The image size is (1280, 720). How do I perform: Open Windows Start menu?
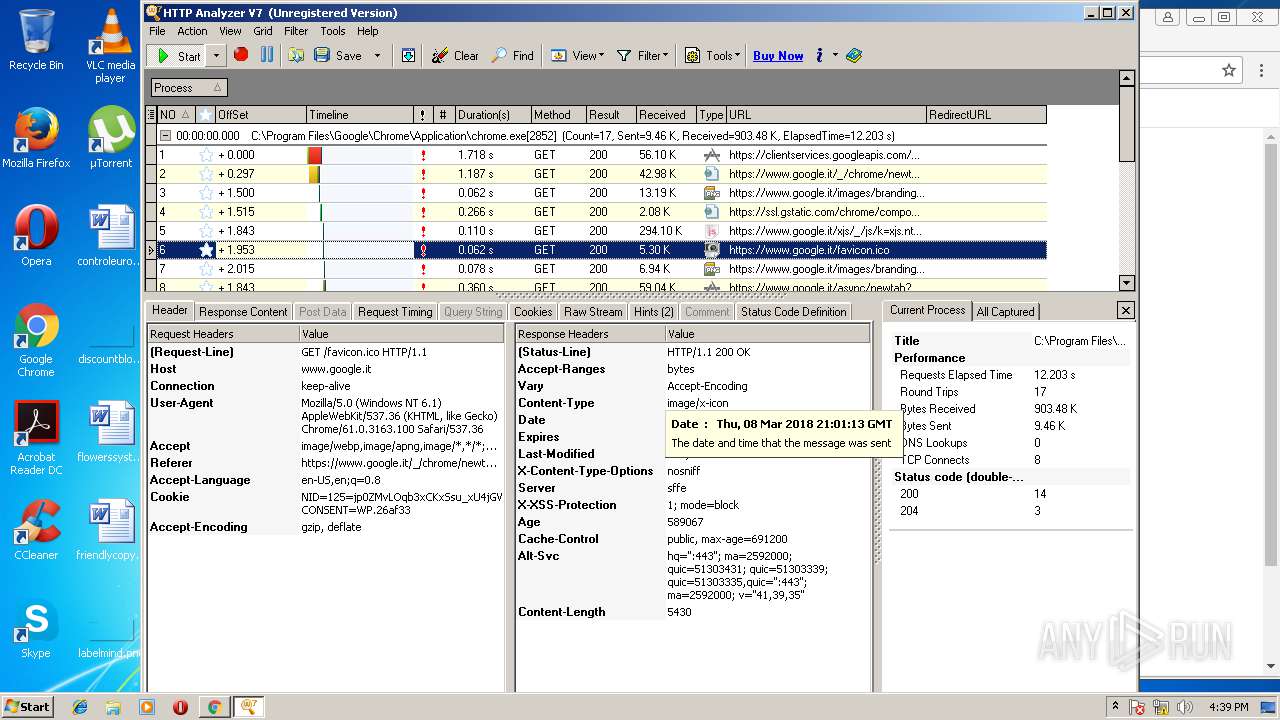[x=27, y=706]
